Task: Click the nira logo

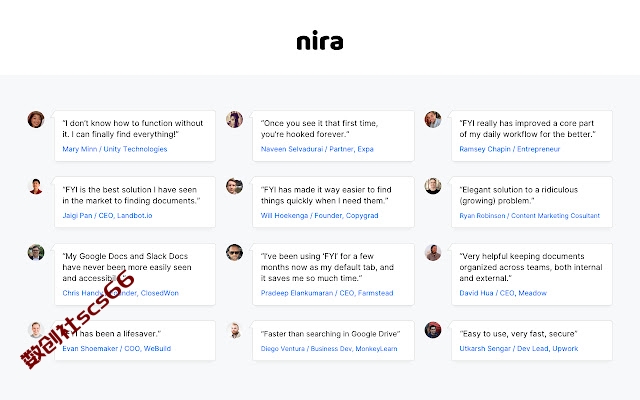Action: [320, 40]
